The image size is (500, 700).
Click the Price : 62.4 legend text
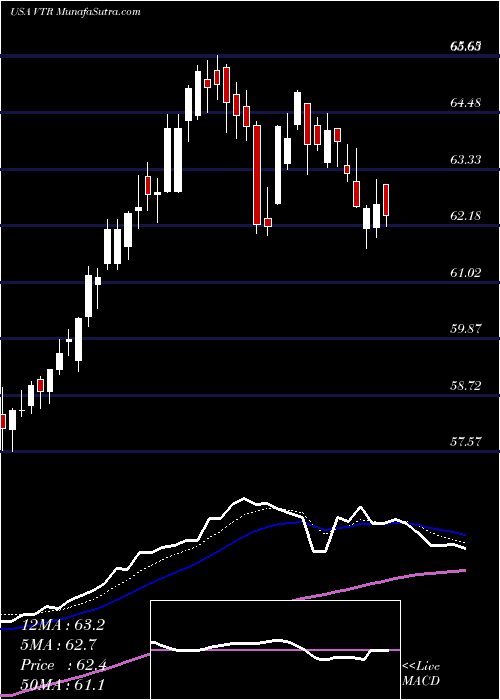(63, 665)
